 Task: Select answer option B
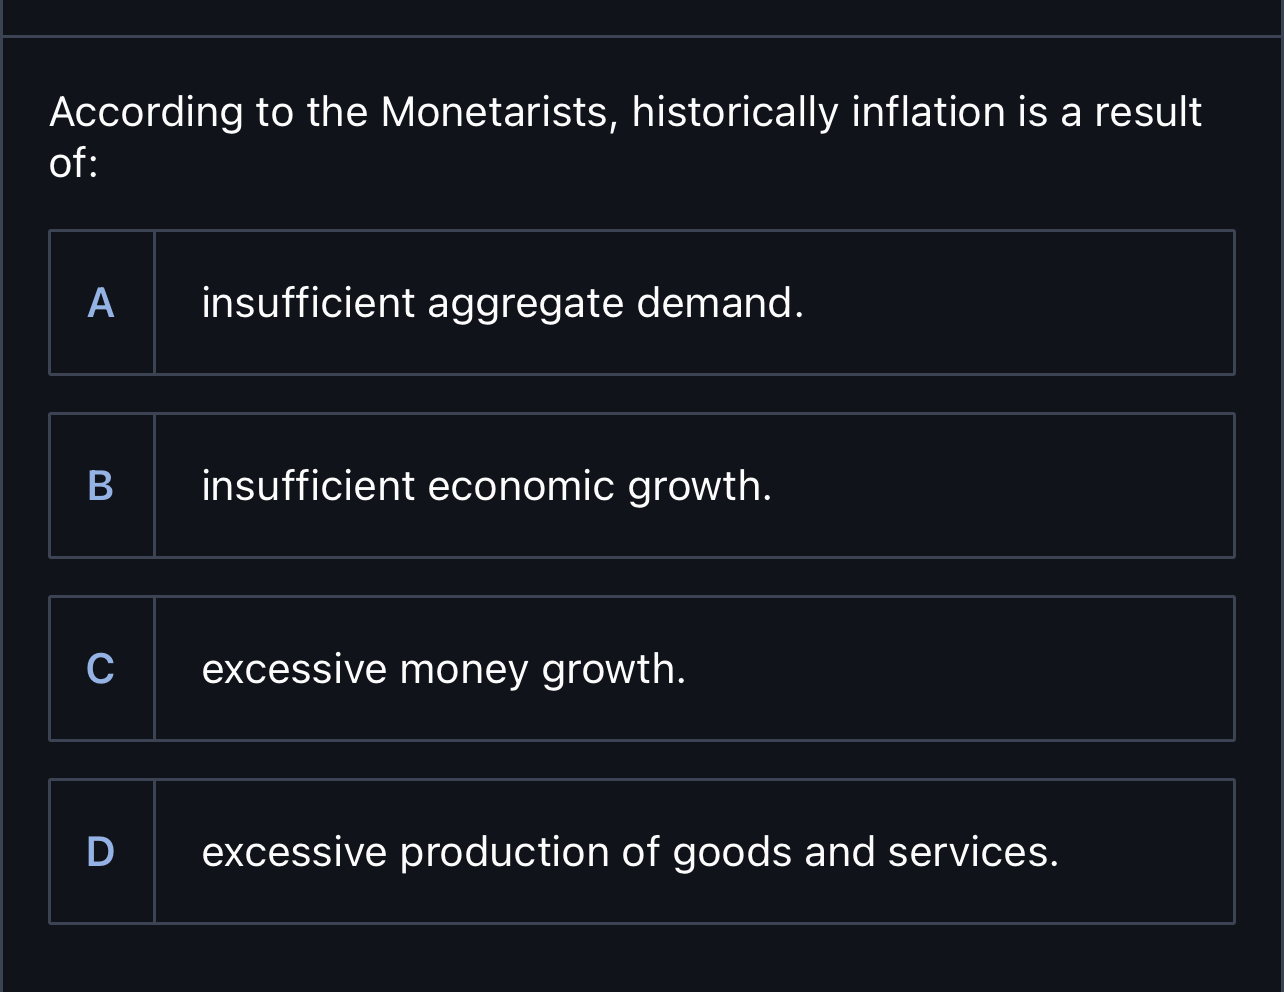click(640, 485)
